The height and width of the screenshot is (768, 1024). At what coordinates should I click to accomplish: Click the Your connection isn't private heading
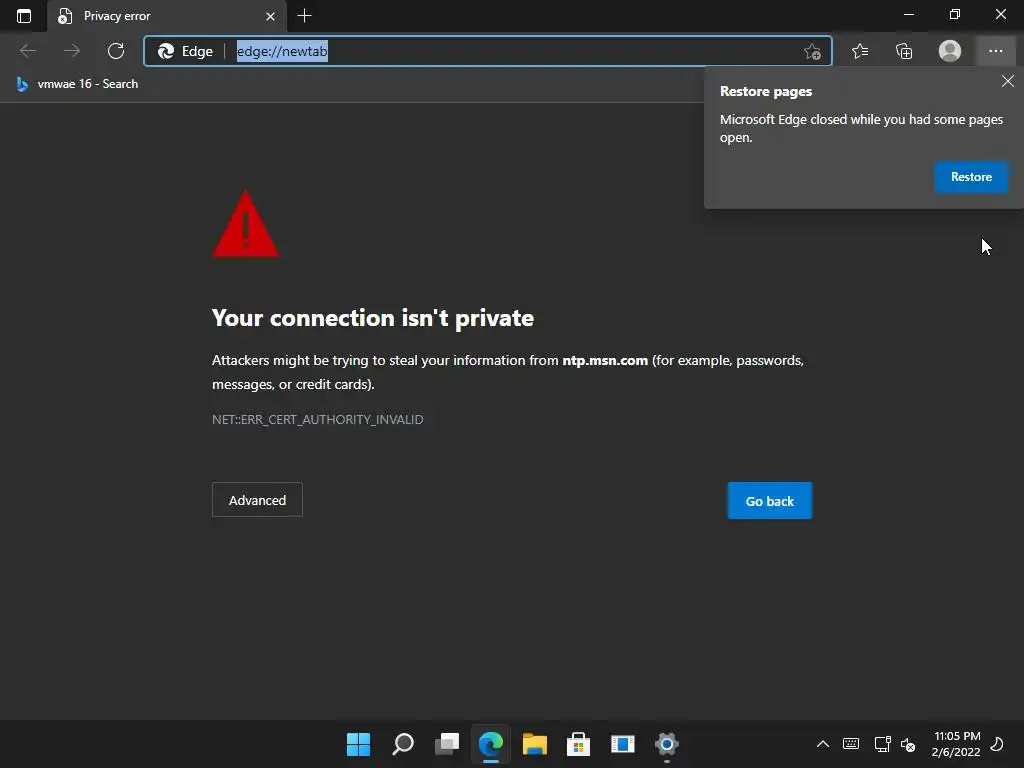coord(373,318)
